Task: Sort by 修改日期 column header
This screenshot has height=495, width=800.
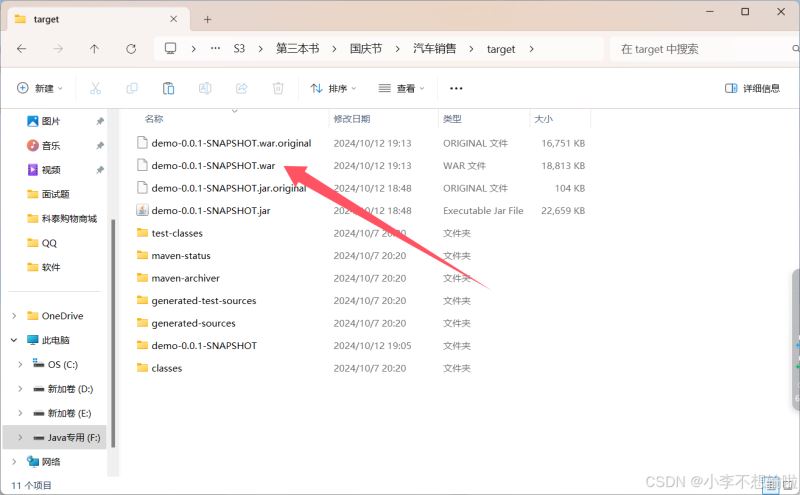Action: (x=352, y=119)
